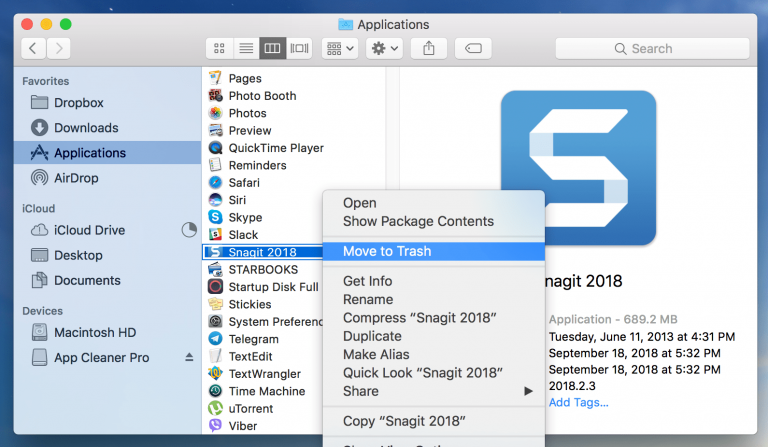The width and height of the screenshot is (768, 447).
Task: Select STARBOOKS app
Action: pos(263,269)
